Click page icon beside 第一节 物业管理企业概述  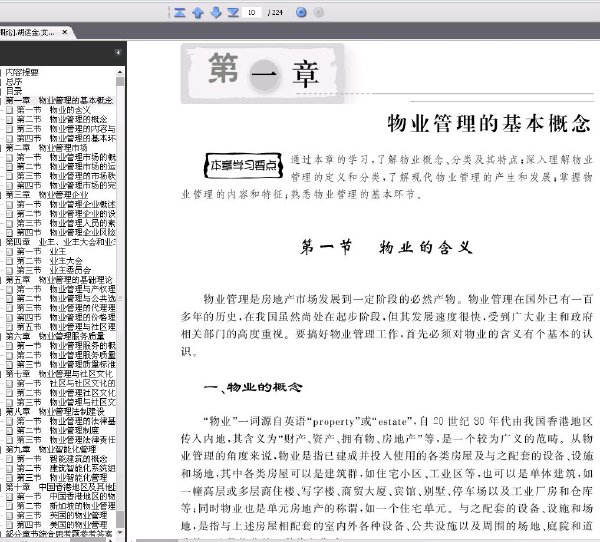tap(10, 204)
